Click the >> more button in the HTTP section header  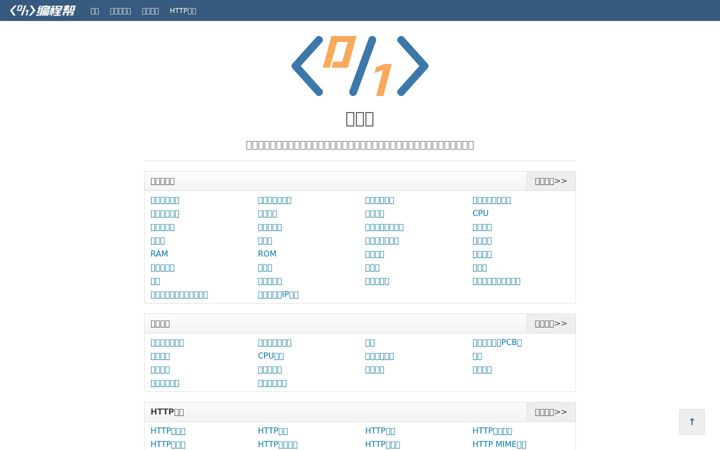click(x=551, y=412)
